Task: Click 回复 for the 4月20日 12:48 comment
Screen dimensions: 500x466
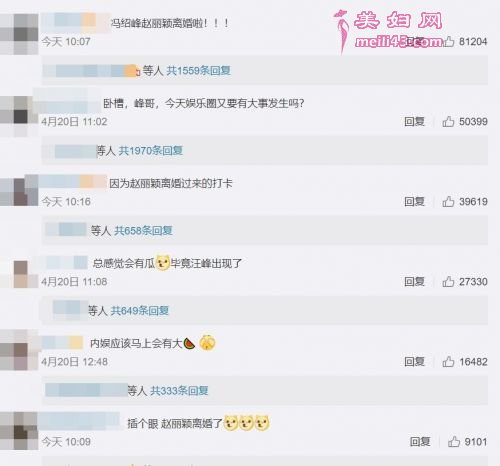Action: coord(414,361)
